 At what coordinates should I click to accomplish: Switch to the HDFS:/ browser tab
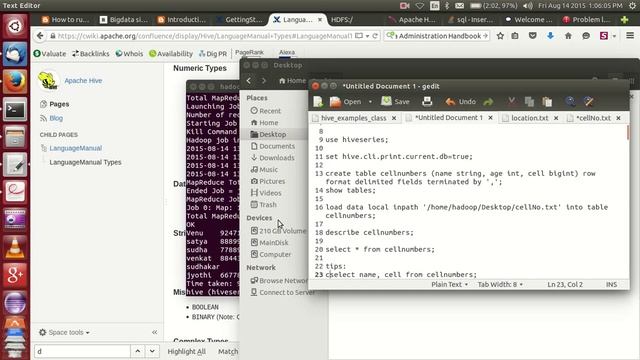[342, 20]
